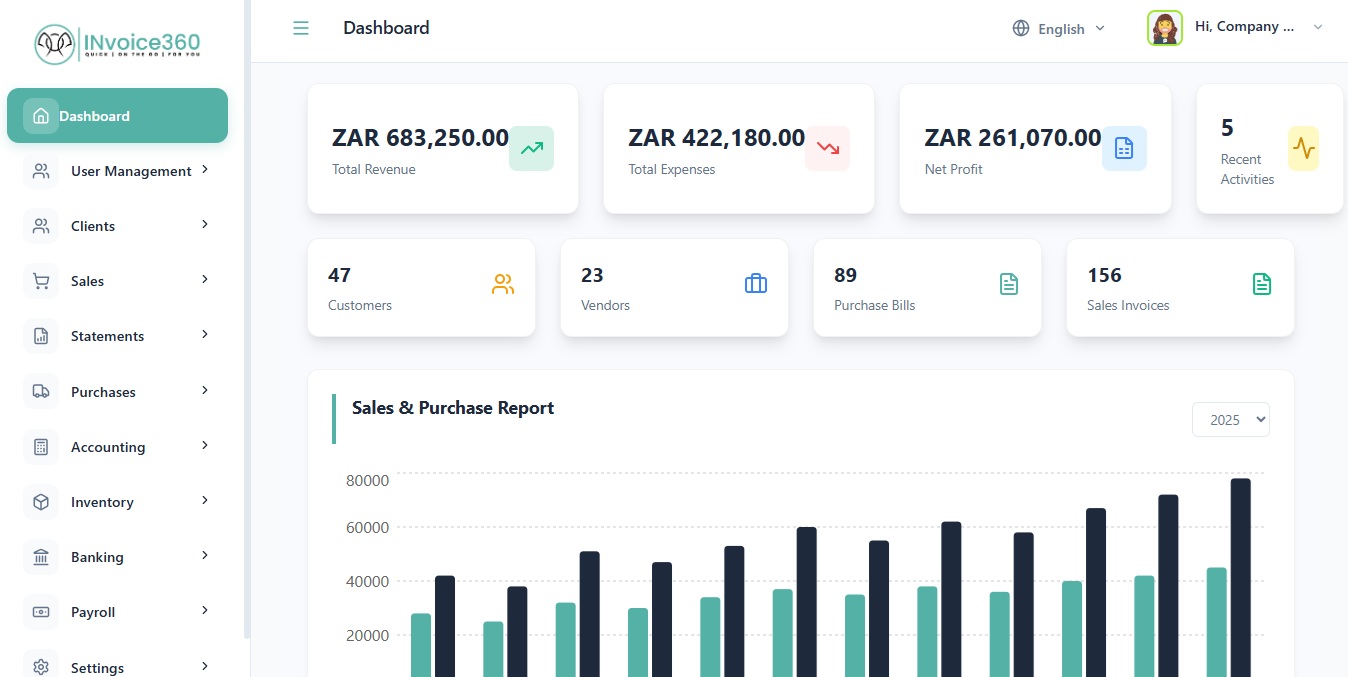Open the year selector showing 2025

1230,419
